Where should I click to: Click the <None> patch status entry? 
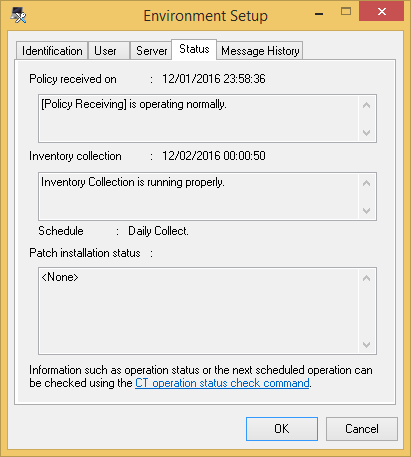(60, 277)
